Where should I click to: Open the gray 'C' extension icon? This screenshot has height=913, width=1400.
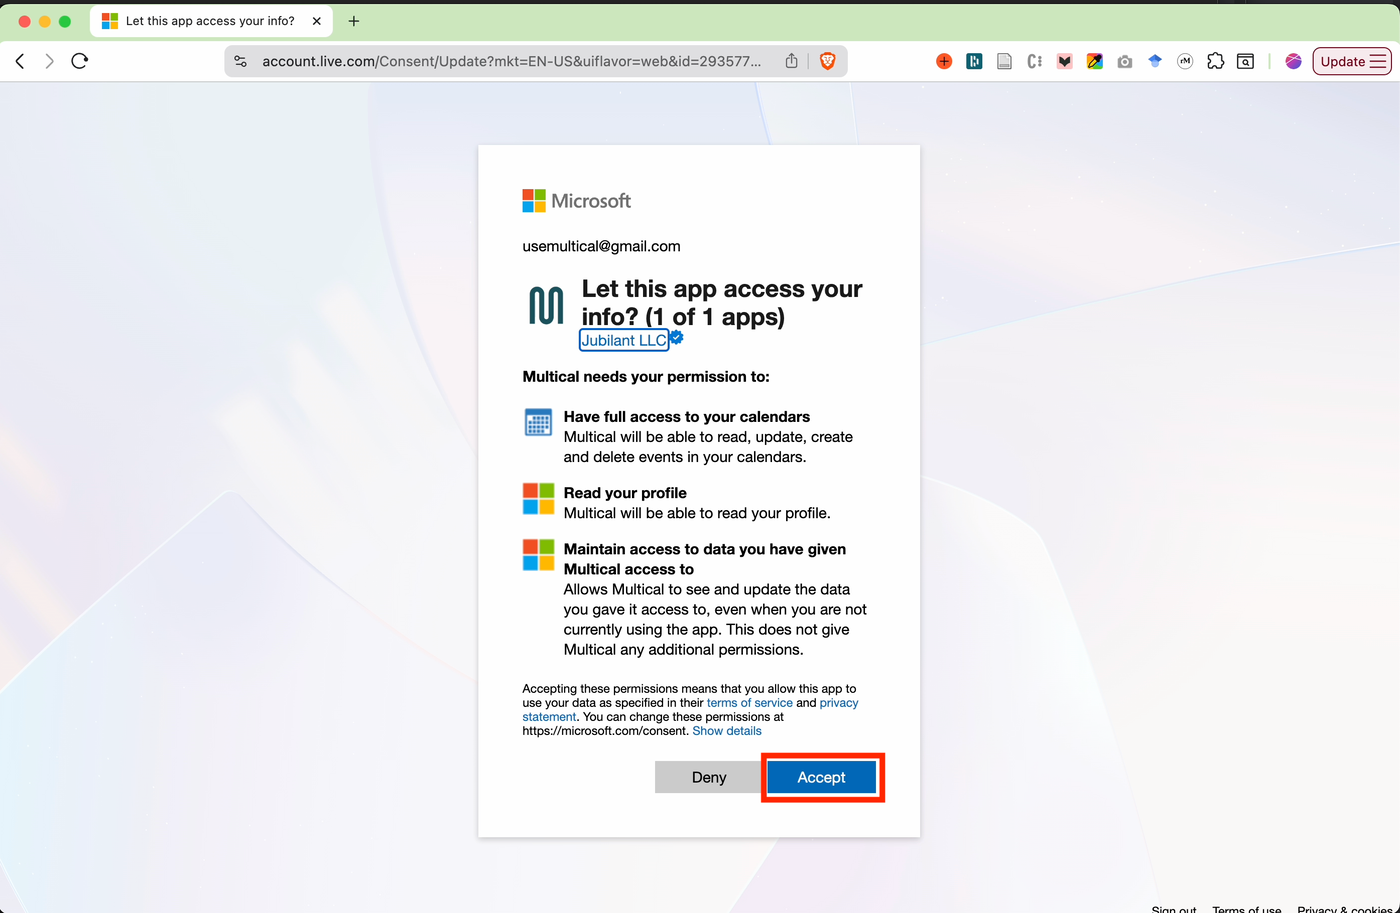click(1034, 61)
